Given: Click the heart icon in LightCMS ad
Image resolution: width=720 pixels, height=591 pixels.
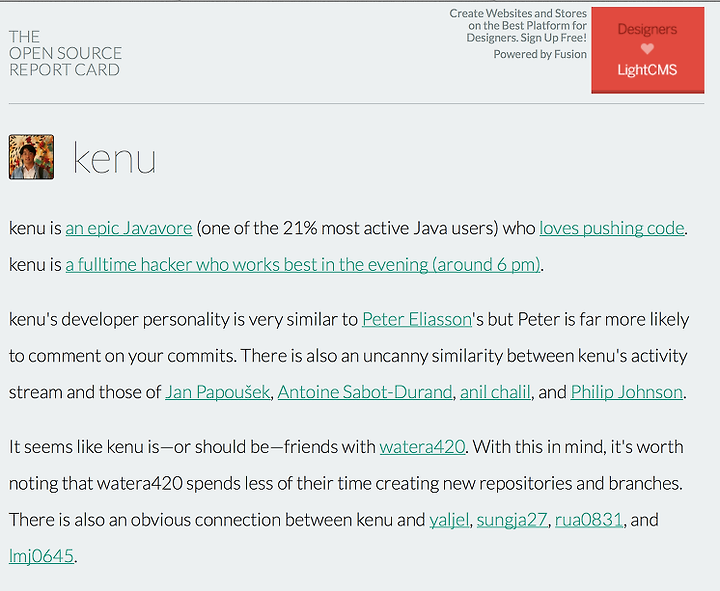Looking at the screenshot, I should click(x=647, y=49).
